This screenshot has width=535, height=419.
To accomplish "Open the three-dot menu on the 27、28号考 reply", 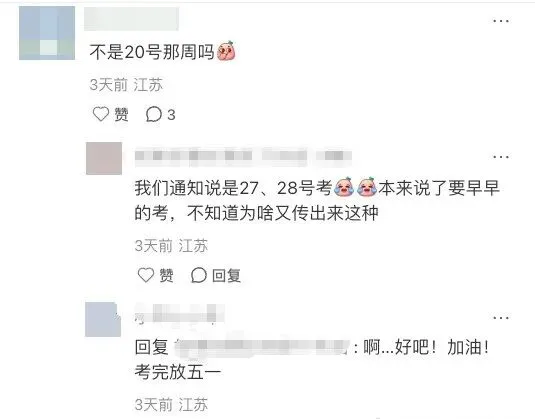I will [x=501, y=157].
